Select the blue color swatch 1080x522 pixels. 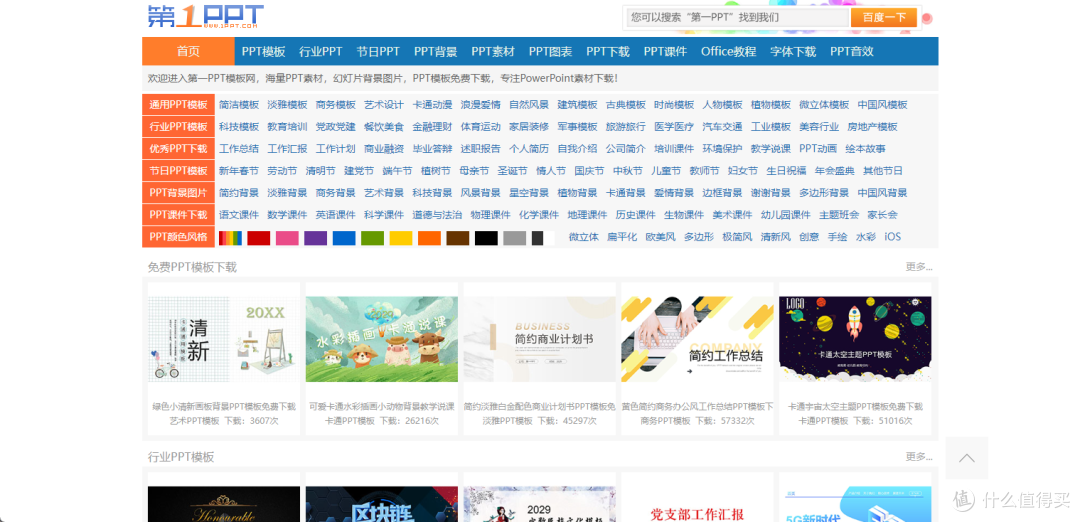click(344, 238)
